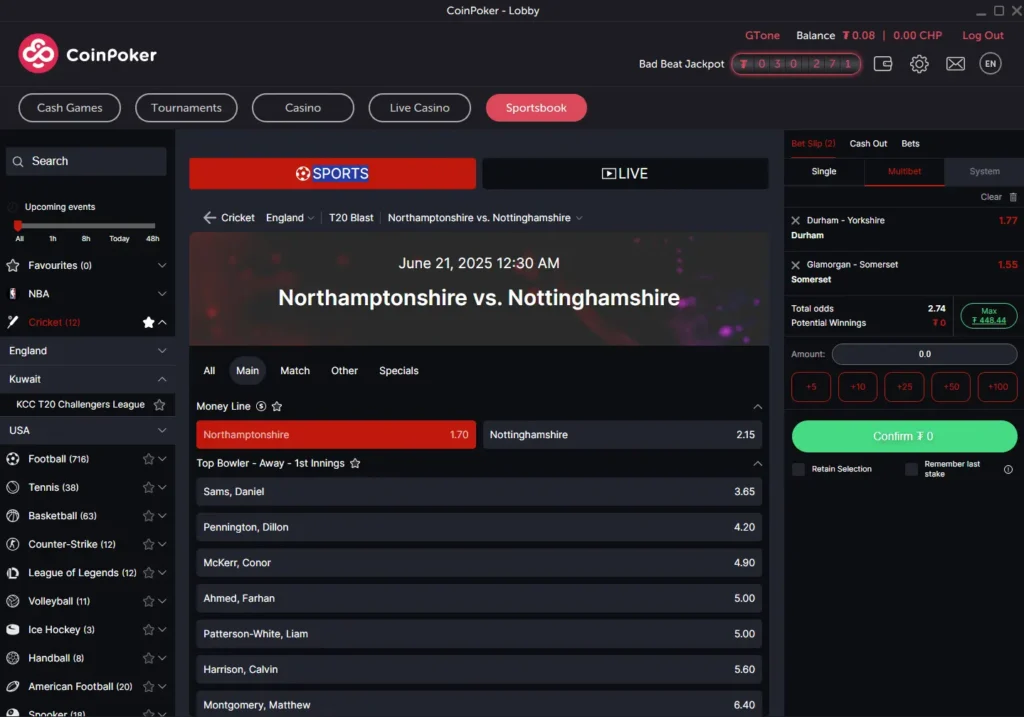Star the Counter-Strike sport
This screenshot has width=1024, height=717.
tap(148, 544)
